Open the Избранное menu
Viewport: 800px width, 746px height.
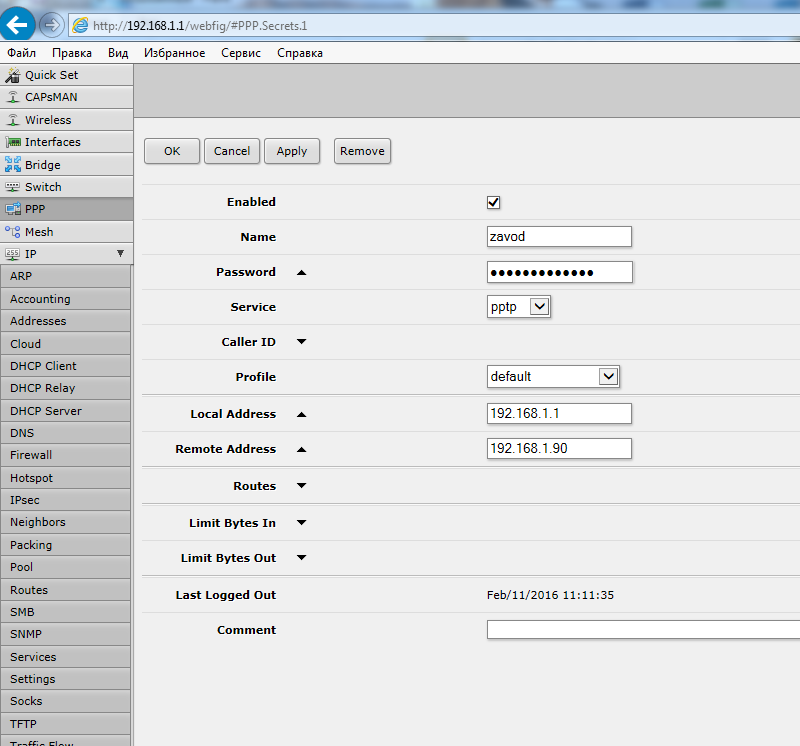[x=174, y=53]
